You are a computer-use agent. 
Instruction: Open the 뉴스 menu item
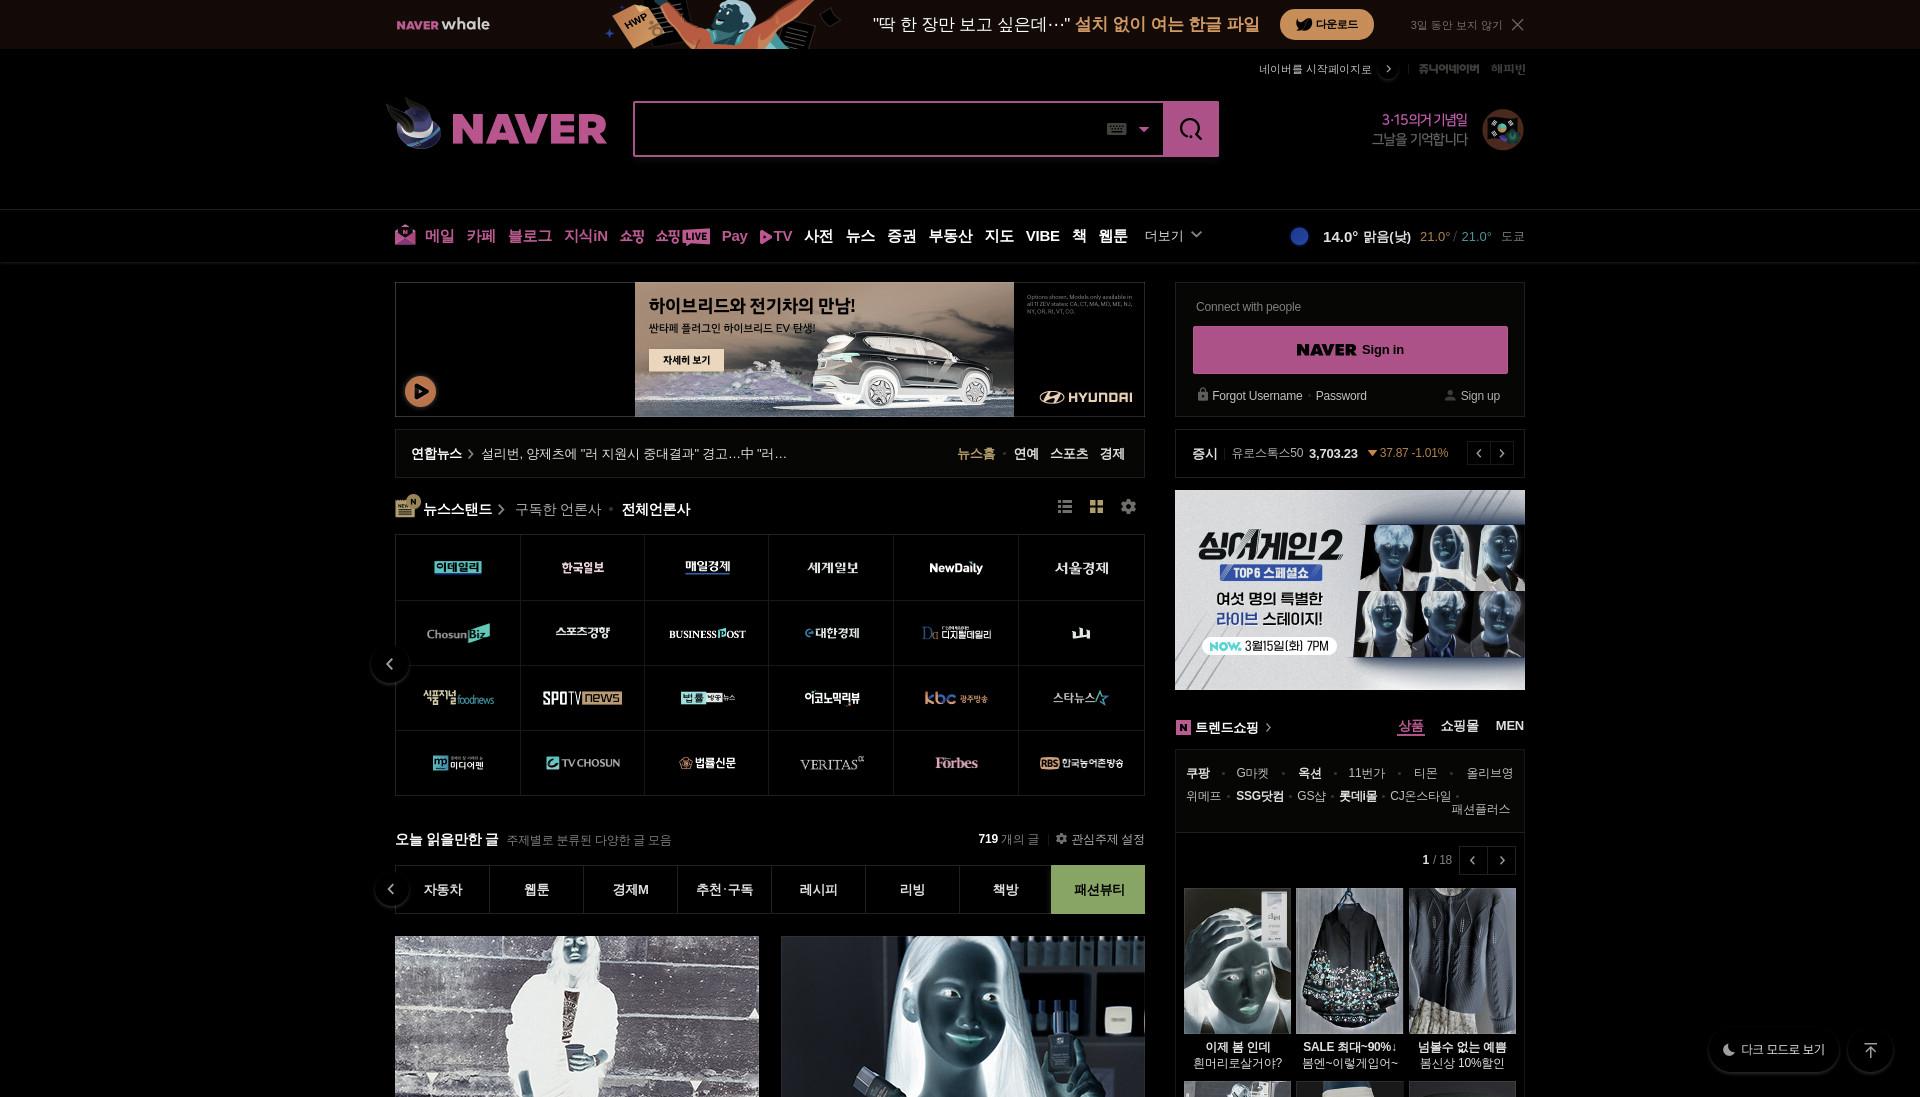click(860, 236)
